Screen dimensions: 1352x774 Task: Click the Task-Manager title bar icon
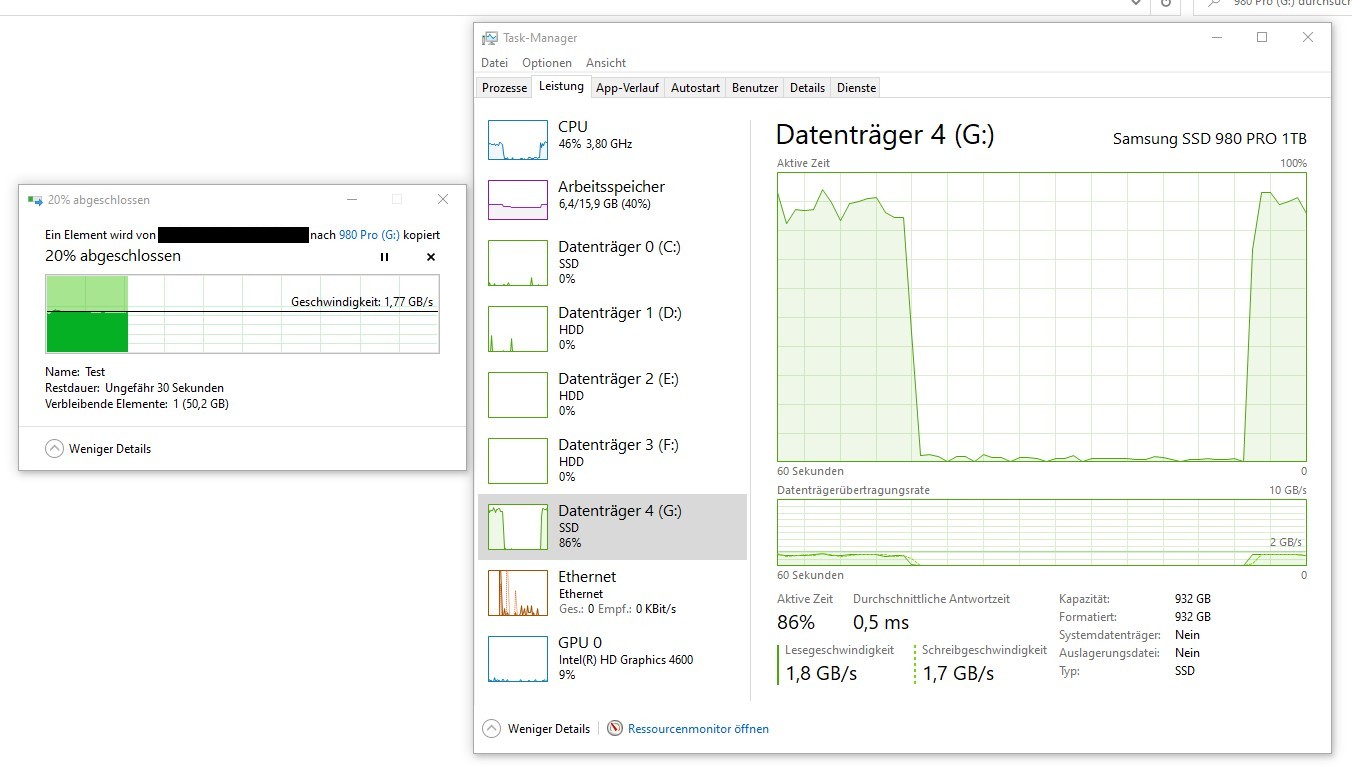pyautogui.click(x=489, y=38)
